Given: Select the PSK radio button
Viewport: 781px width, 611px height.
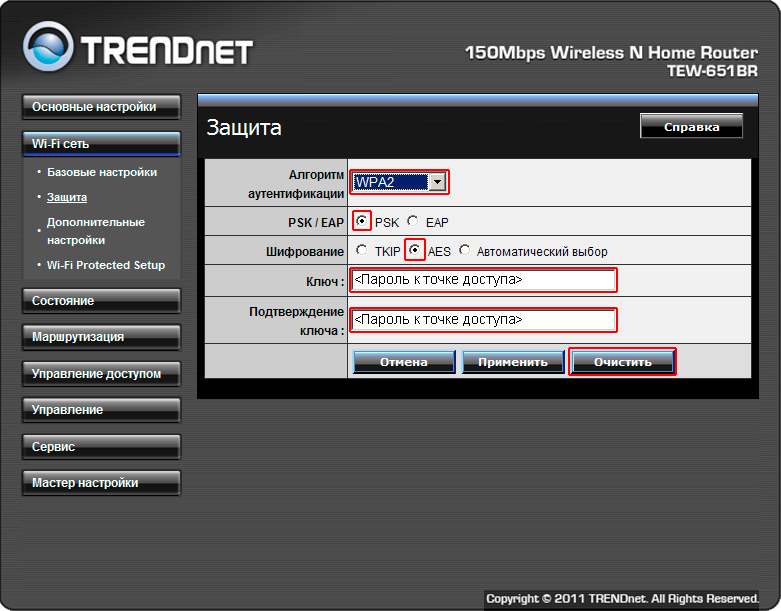Looking at the screenshot, I should 362,220.
